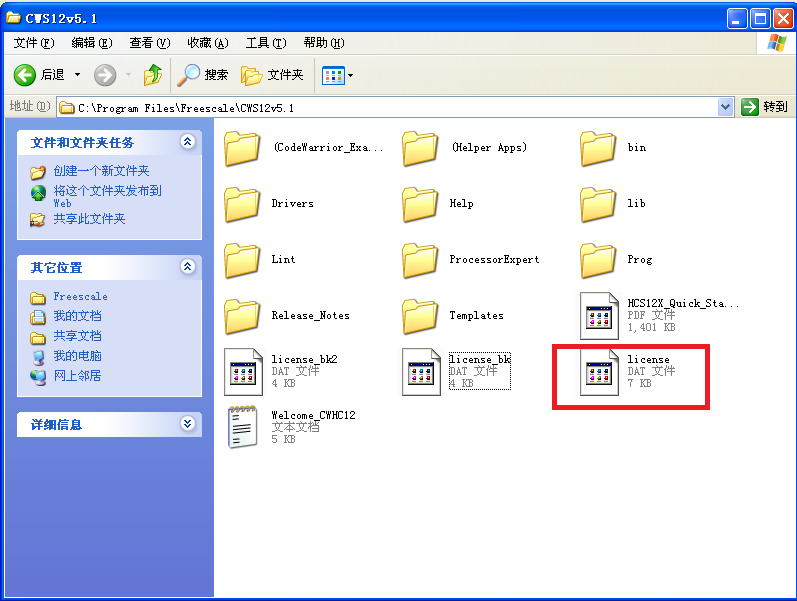Select the bin folder icon
This screenshot has width=797, height=601.
[598, 148]
